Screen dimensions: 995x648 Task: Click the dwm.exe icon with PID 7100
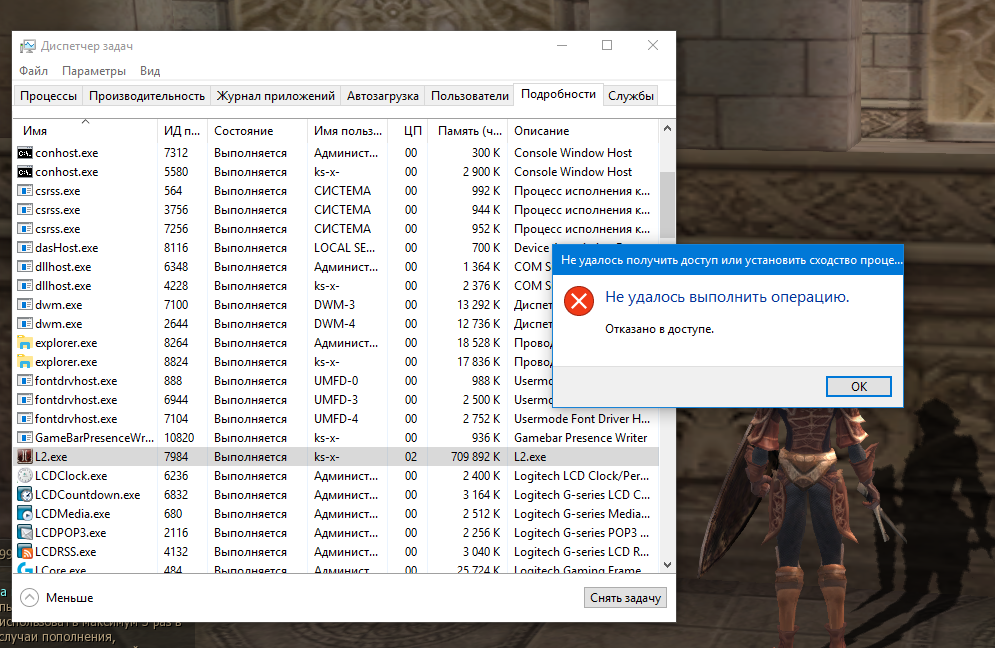25,305
